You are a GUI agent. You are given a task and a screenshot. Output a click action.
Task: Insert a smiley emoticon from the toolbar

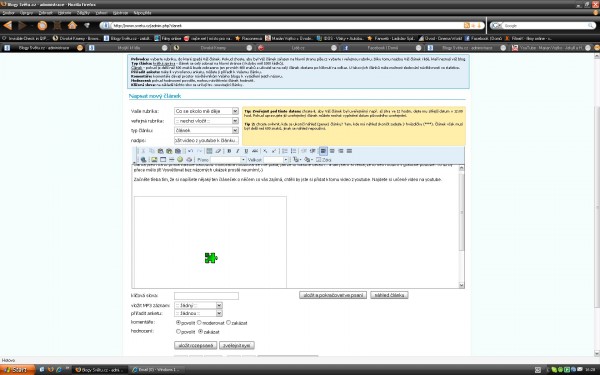pos(180,160)
